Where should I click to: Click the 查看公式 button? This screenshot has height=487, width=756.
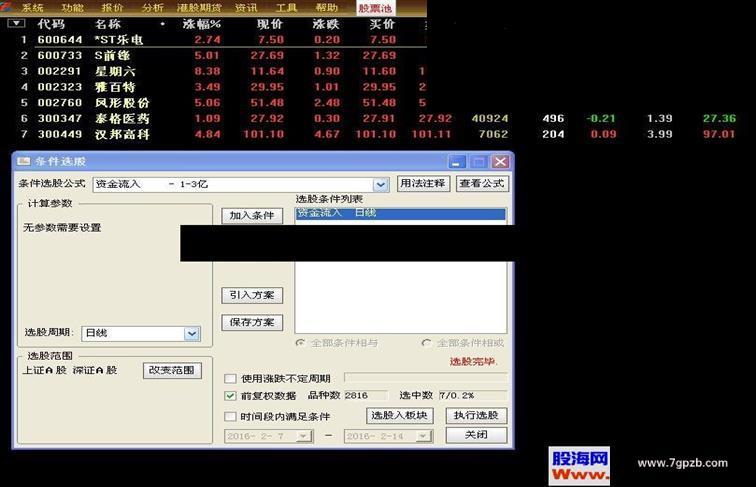tap(482, 184)
